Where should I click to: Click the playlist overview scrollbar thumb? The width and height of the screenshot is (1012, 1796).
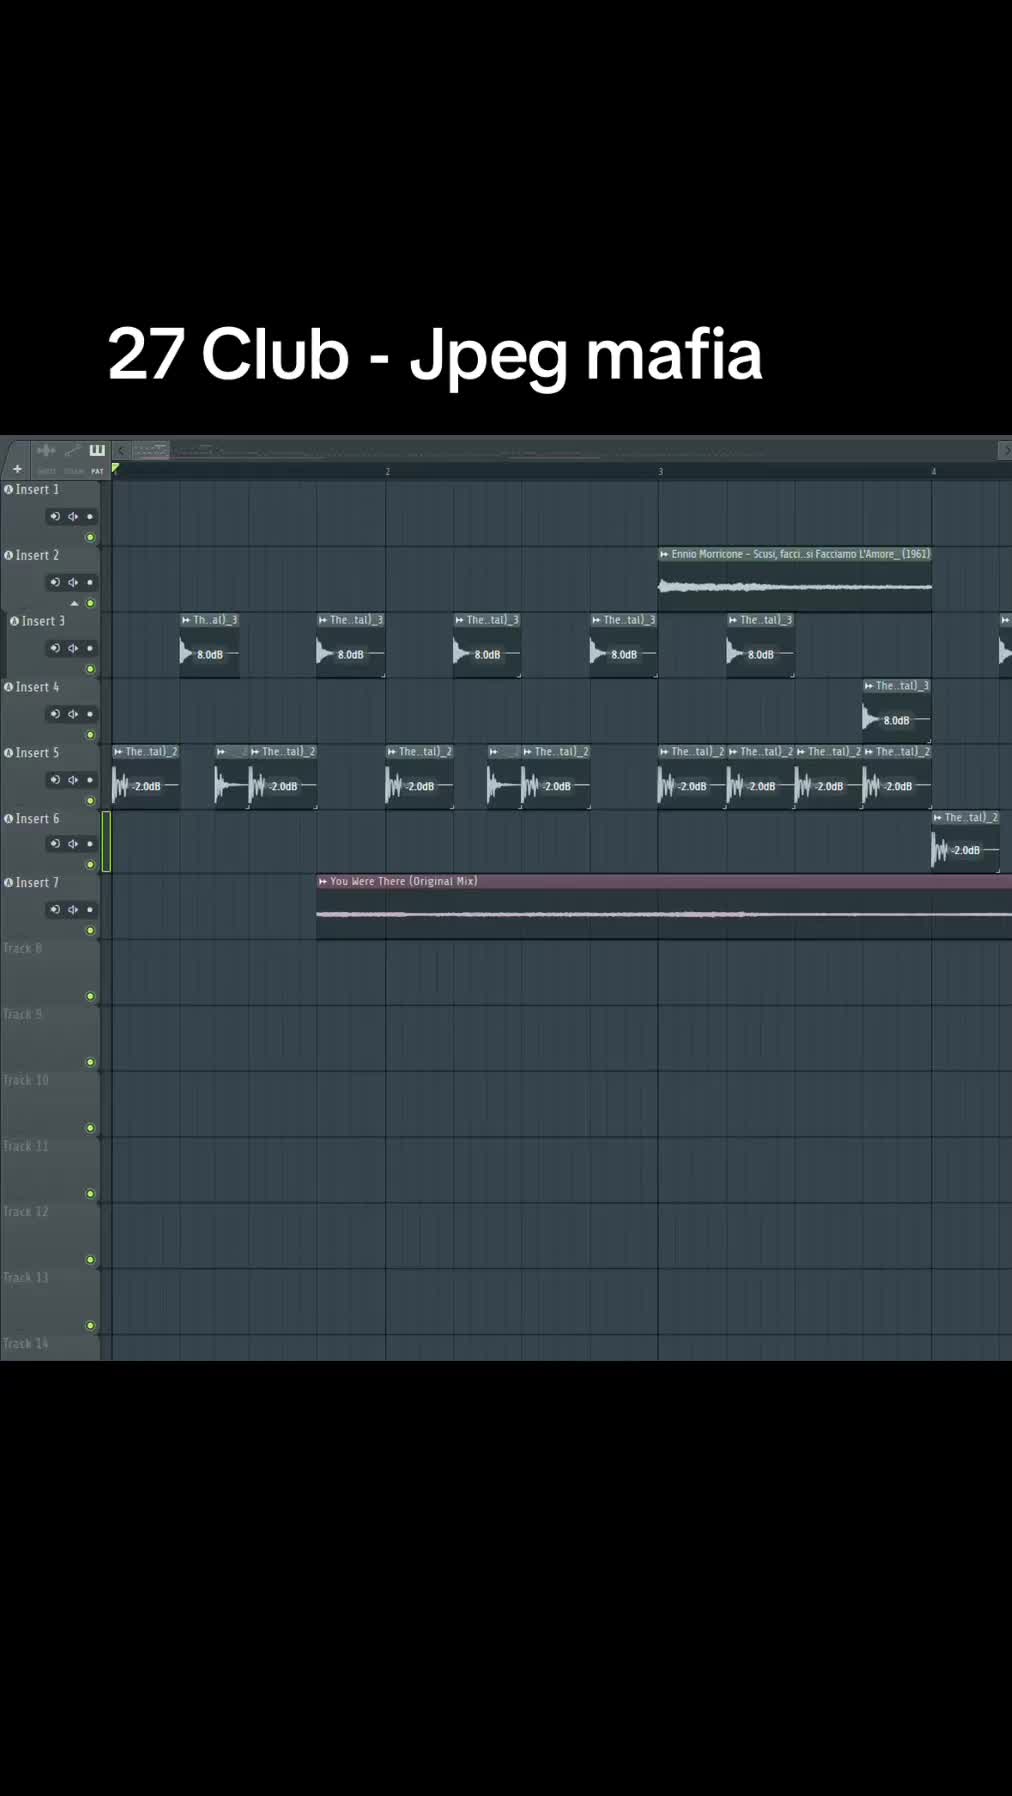151,450
